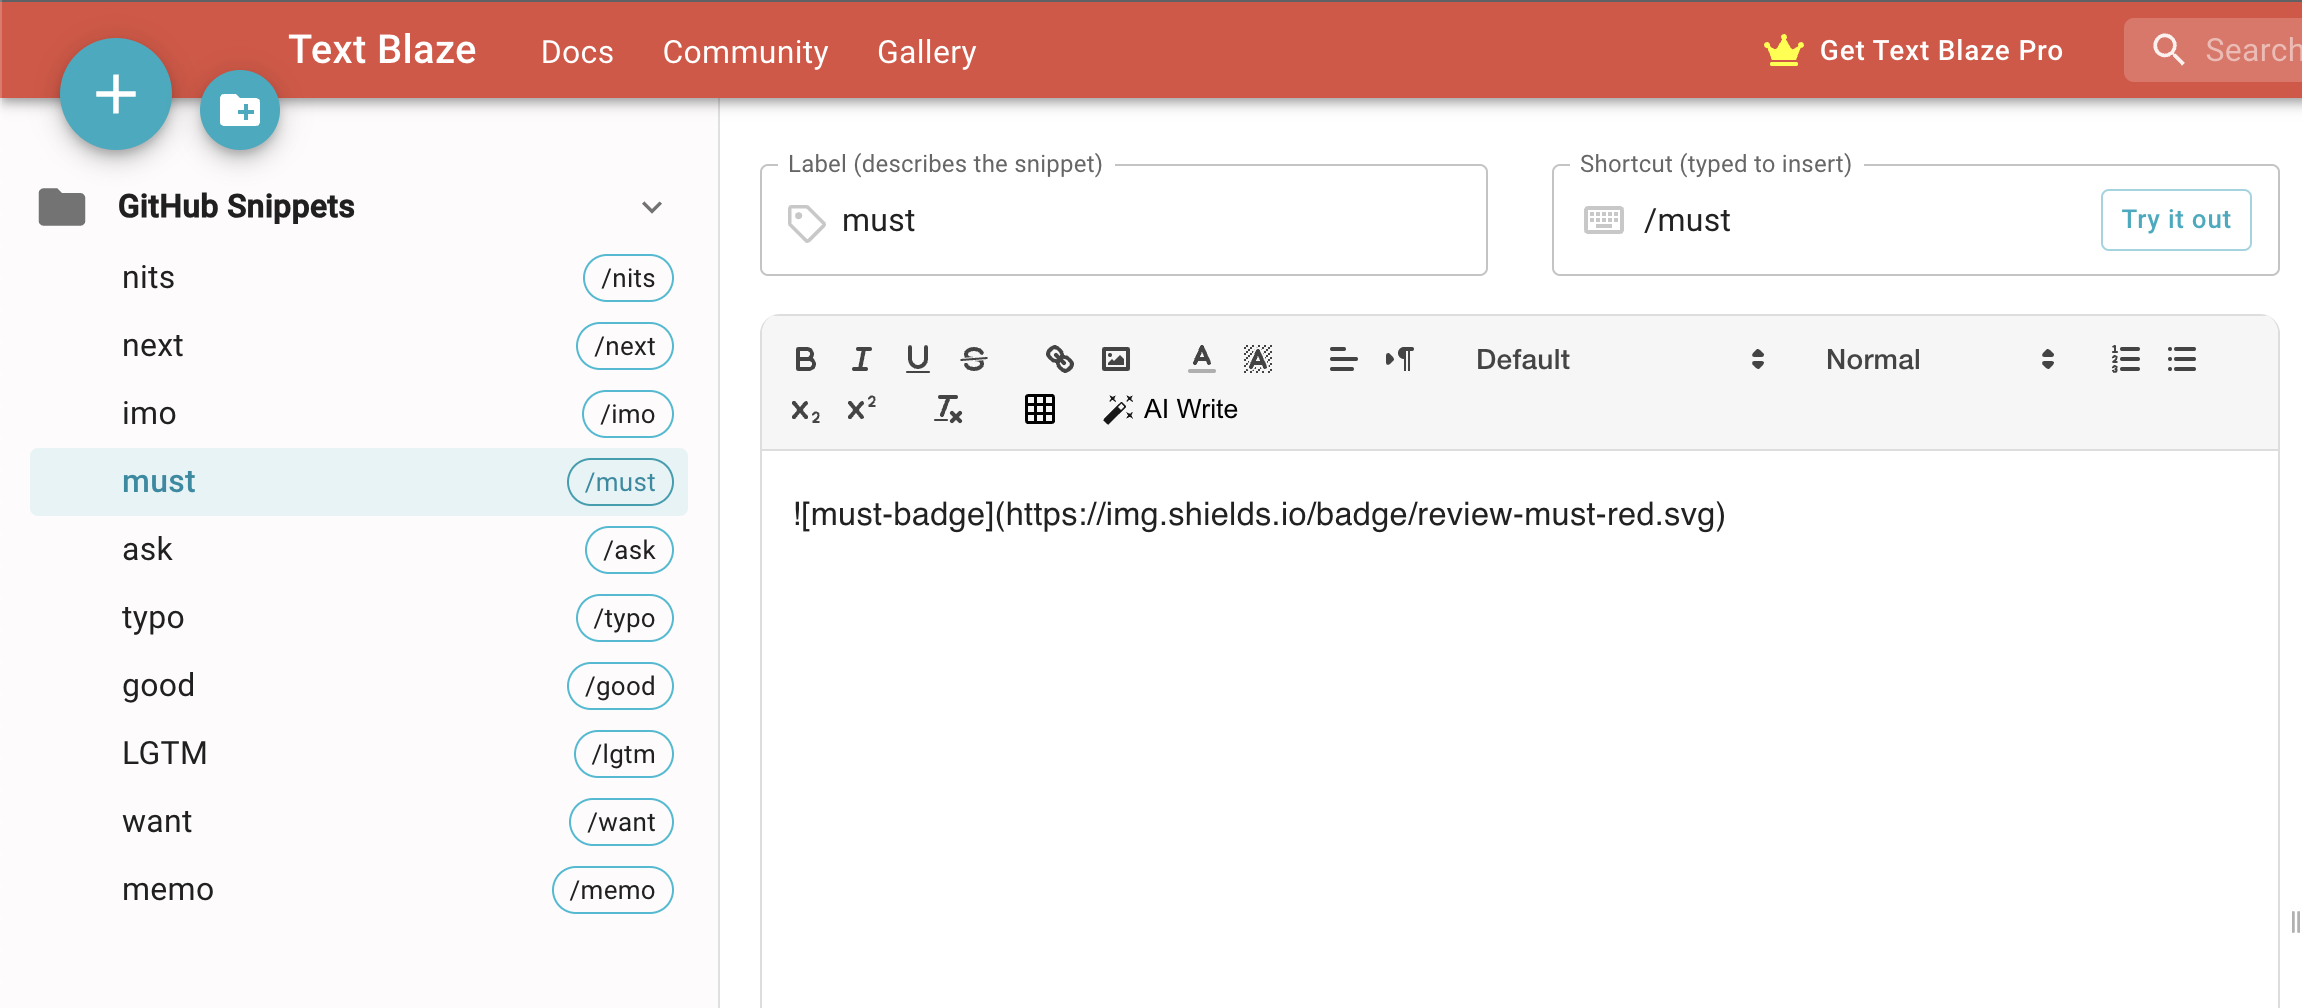
Task: Select the ask snippet
Action: click(x=359, y=550)
